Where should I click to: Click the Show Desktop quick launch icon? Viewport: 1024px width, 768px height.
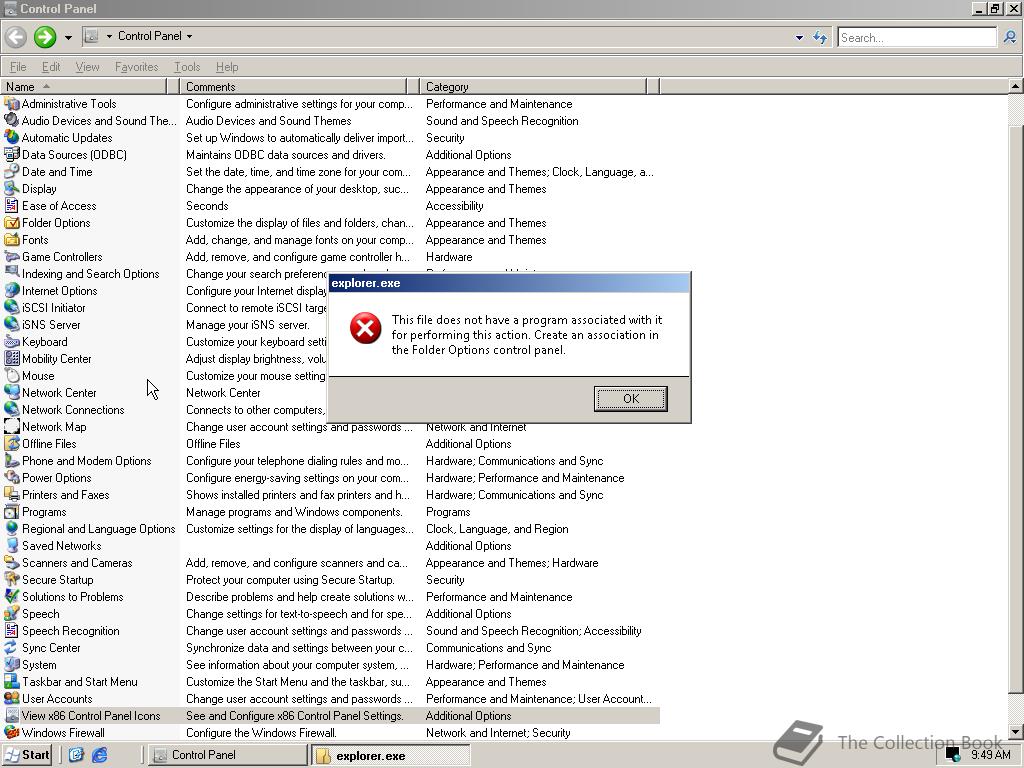[x=76, y=755]
